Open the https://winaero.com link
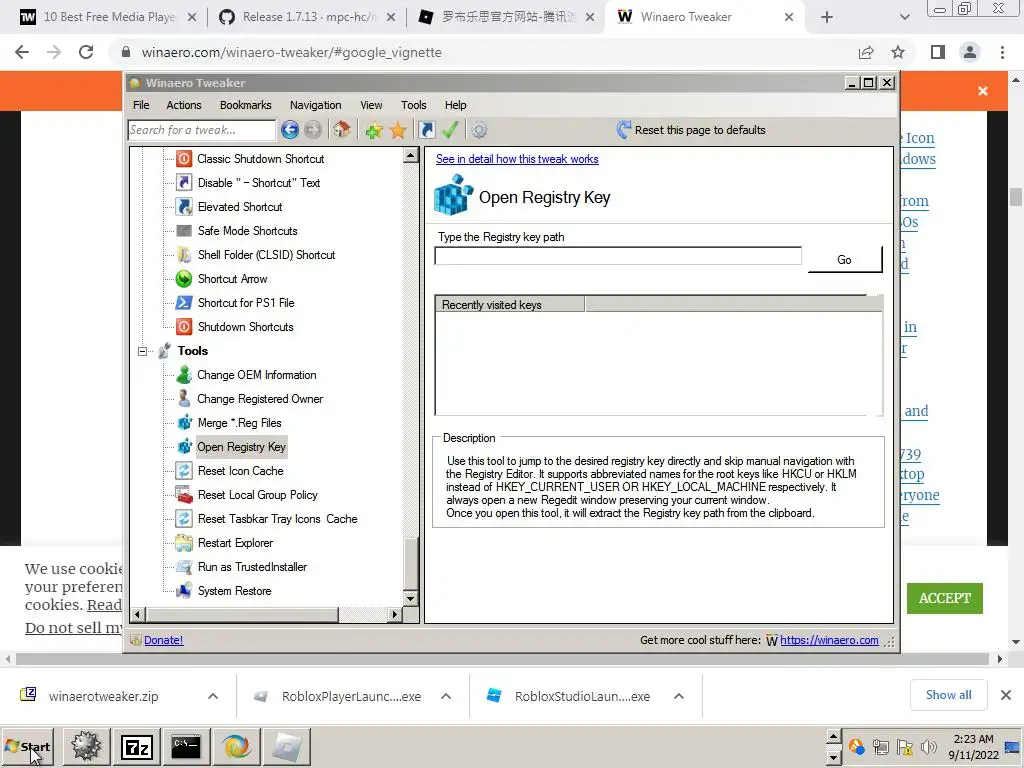Screen dimensions: 1024x768 829,641
